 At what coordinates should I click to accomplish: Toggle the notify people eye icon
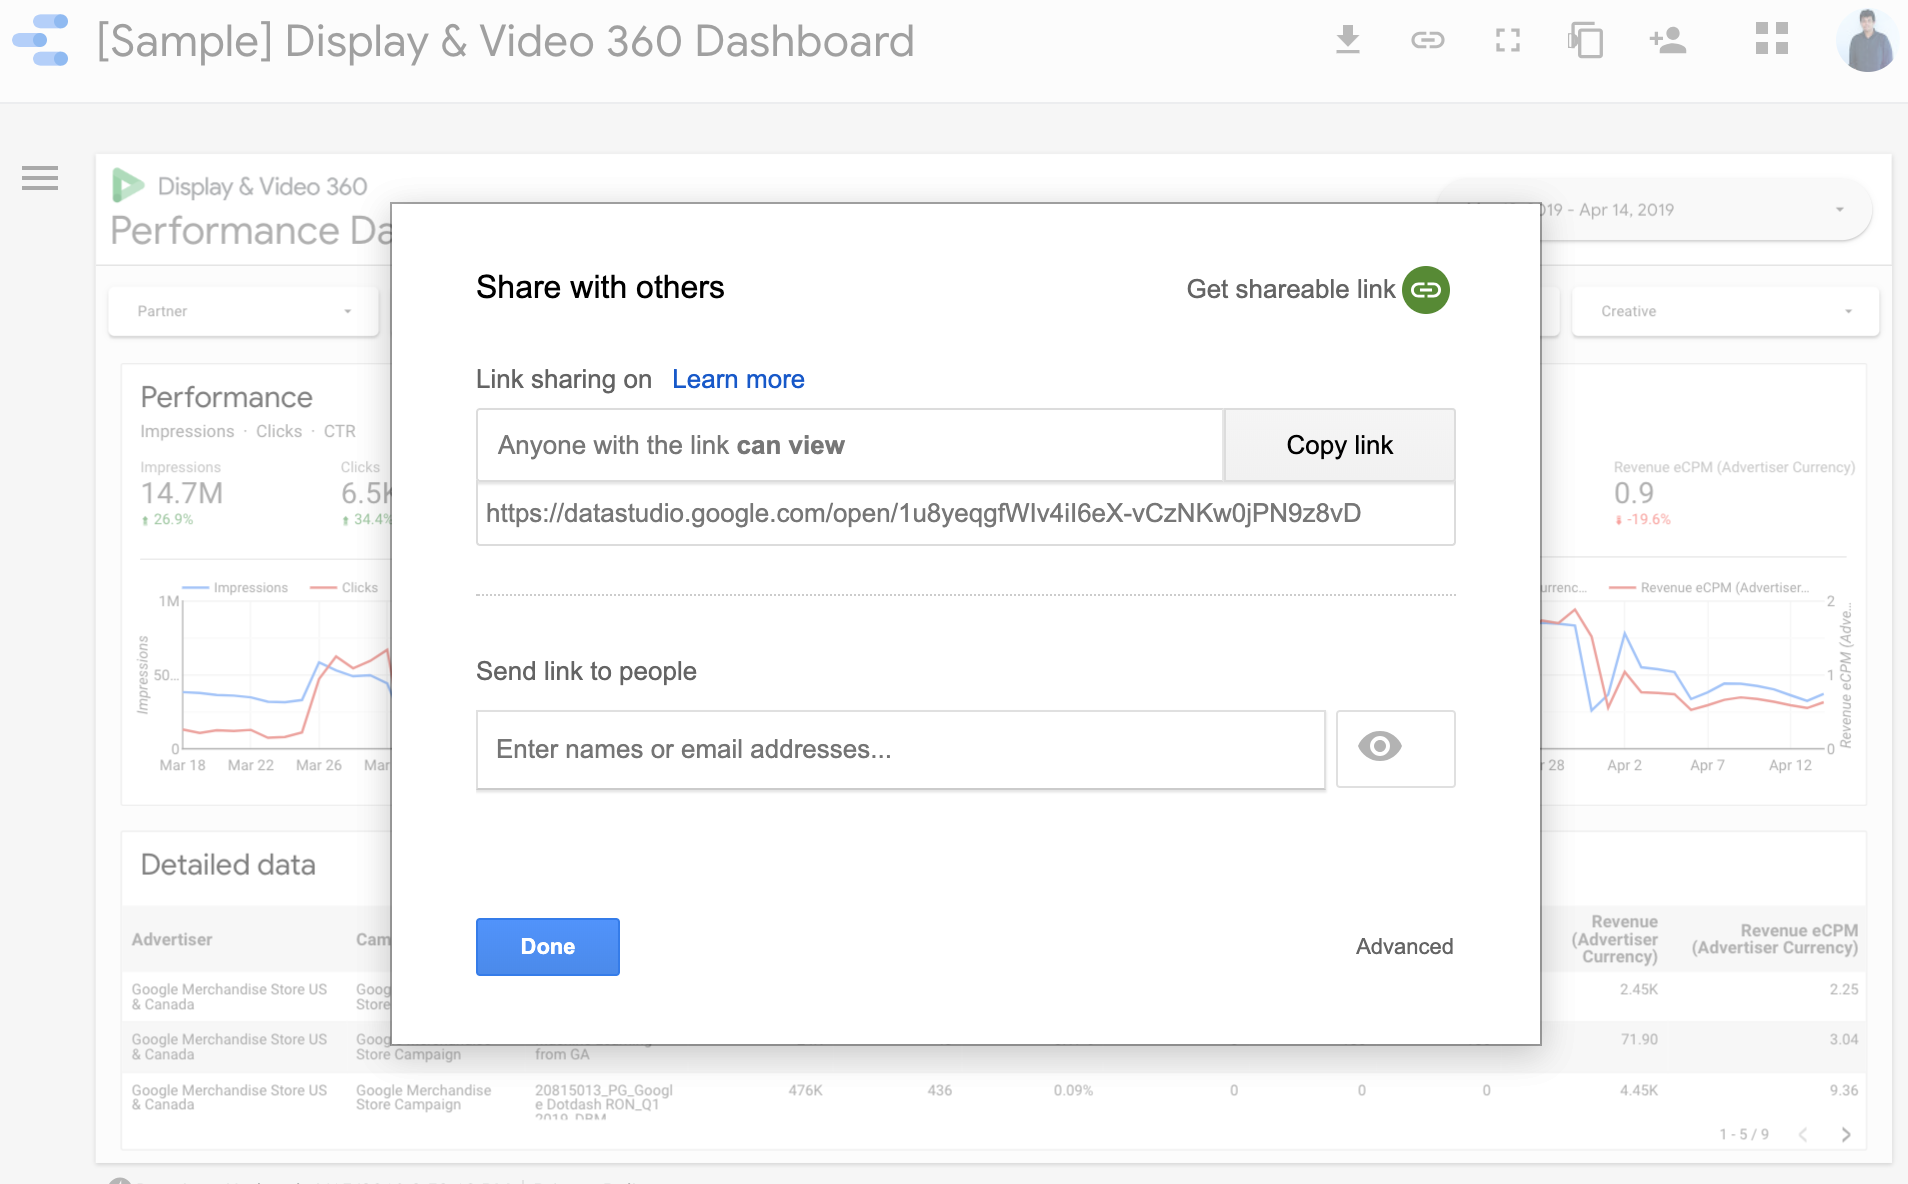click(1395, 748)
